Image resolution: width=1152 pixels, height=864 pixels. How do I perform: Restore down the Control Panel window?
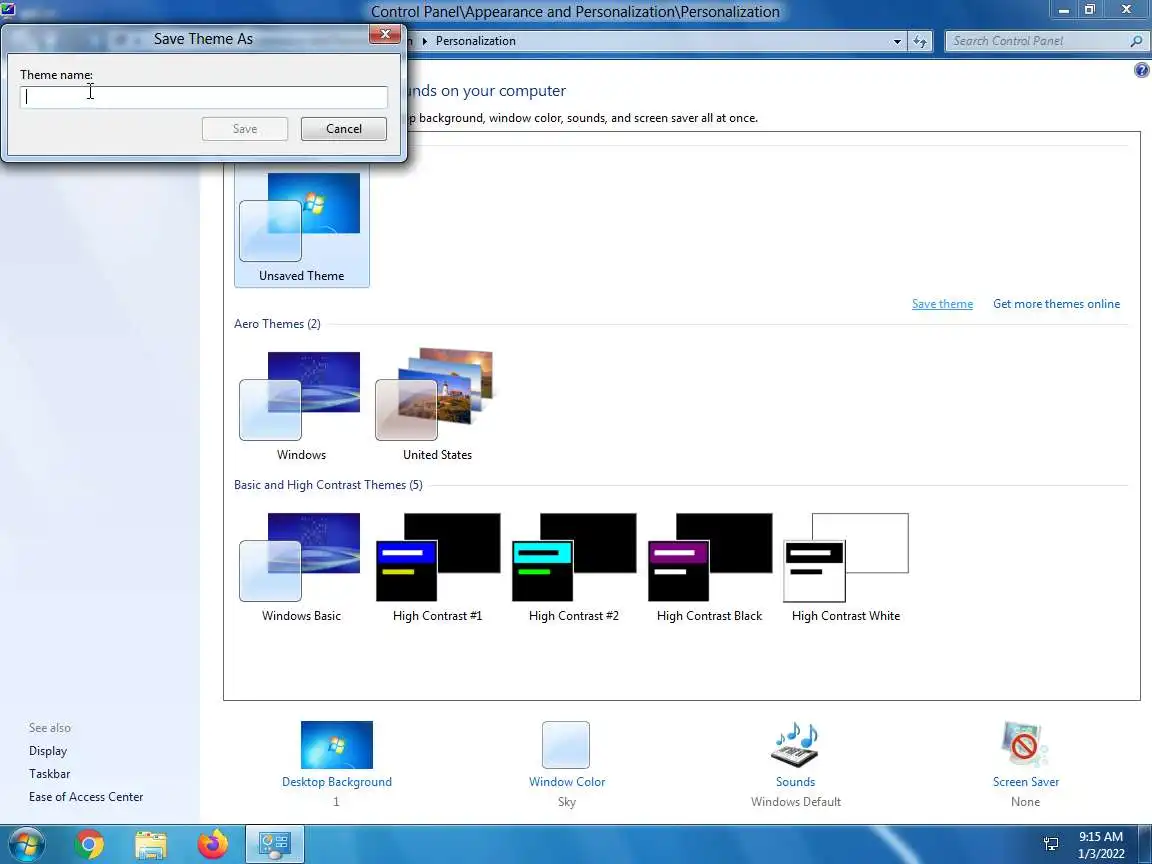pos(1090,10)
